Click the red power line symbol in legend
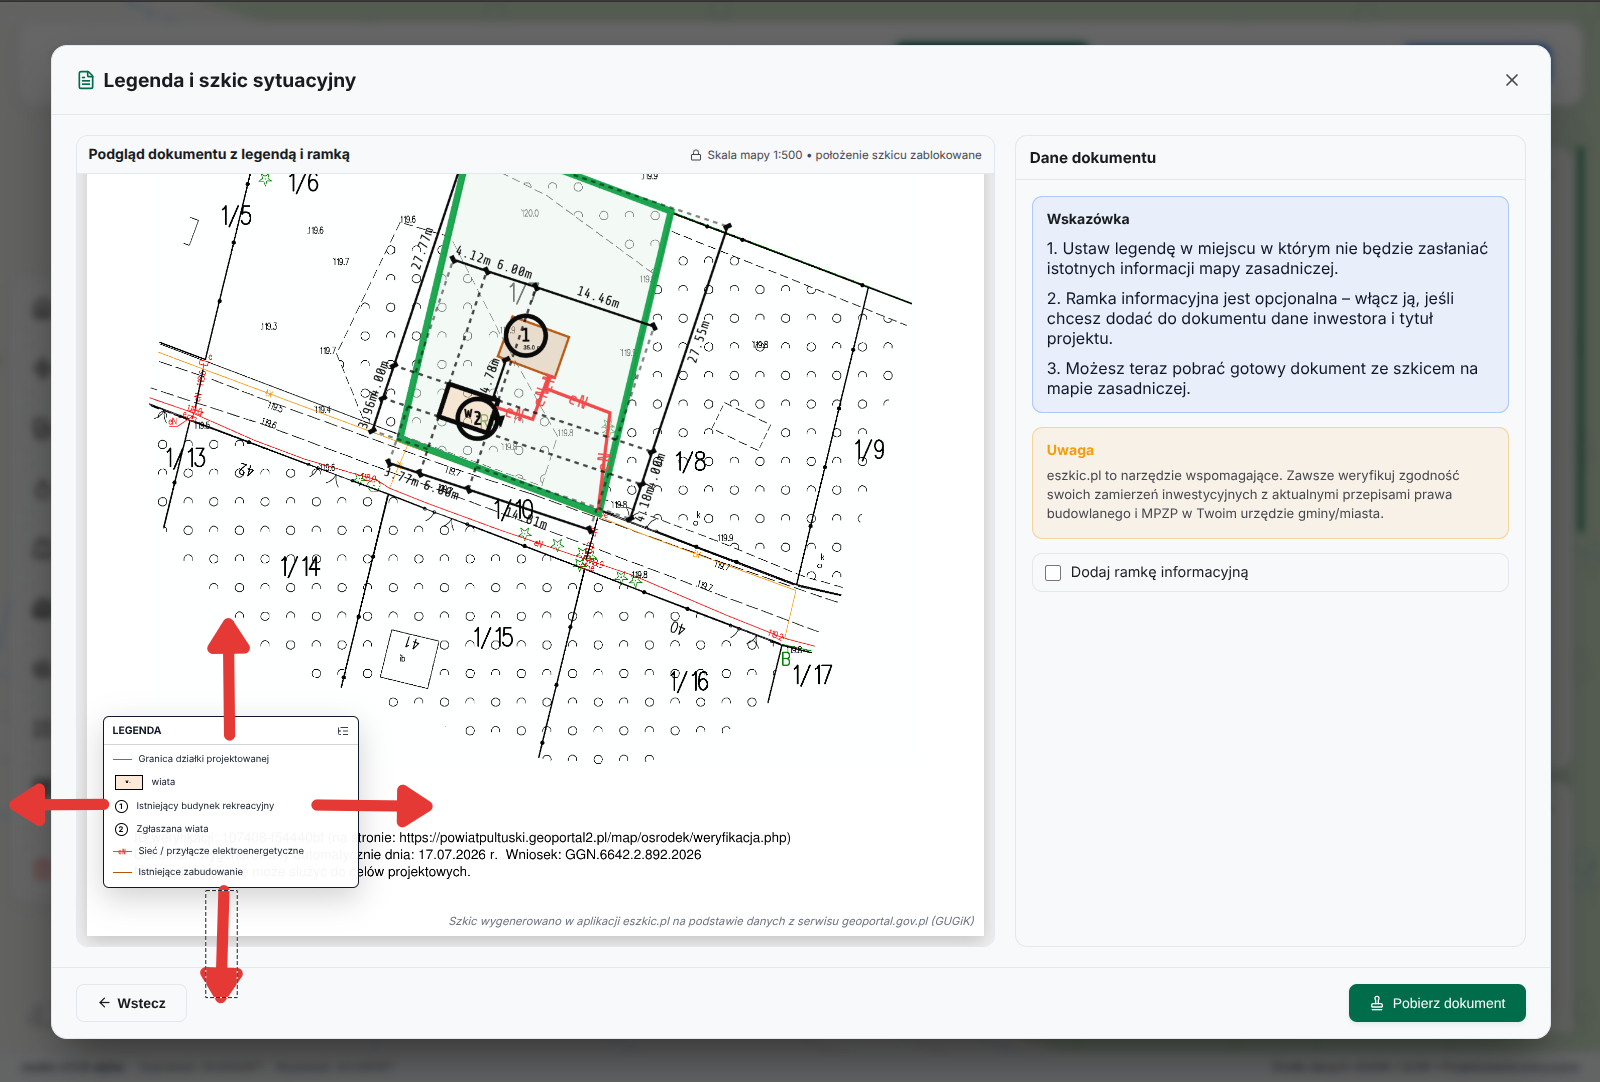 click(x=122, y=851)
